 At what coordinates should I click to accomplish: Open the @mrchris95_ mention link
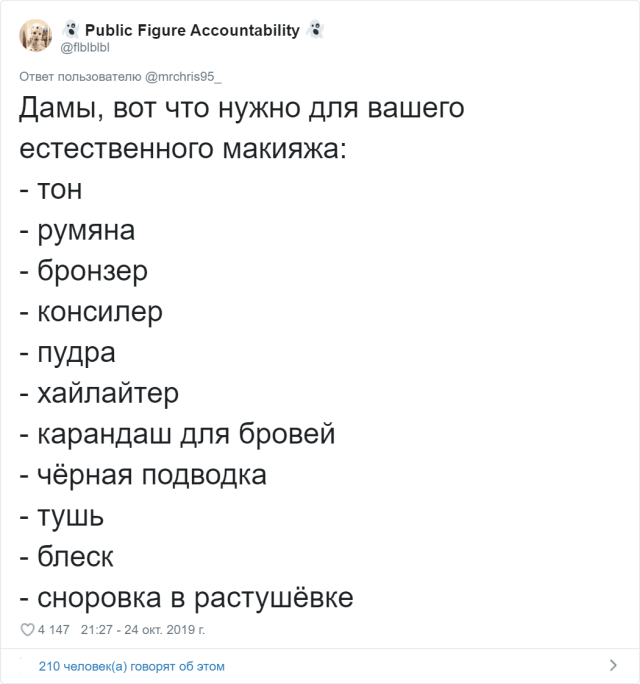pyautogui.click(x=183, y=77)
